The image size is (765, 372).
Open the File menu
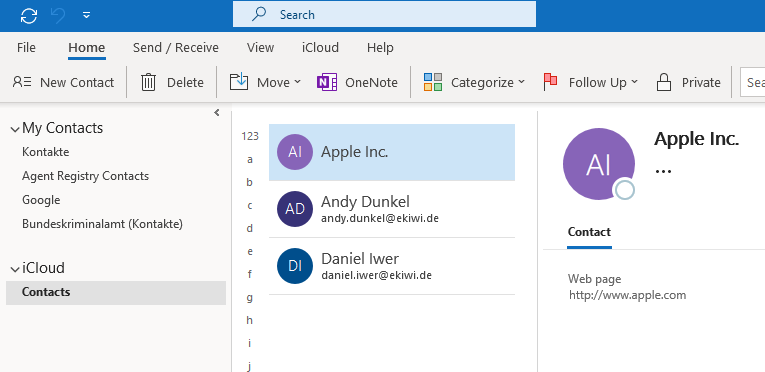tap(26, 47)
